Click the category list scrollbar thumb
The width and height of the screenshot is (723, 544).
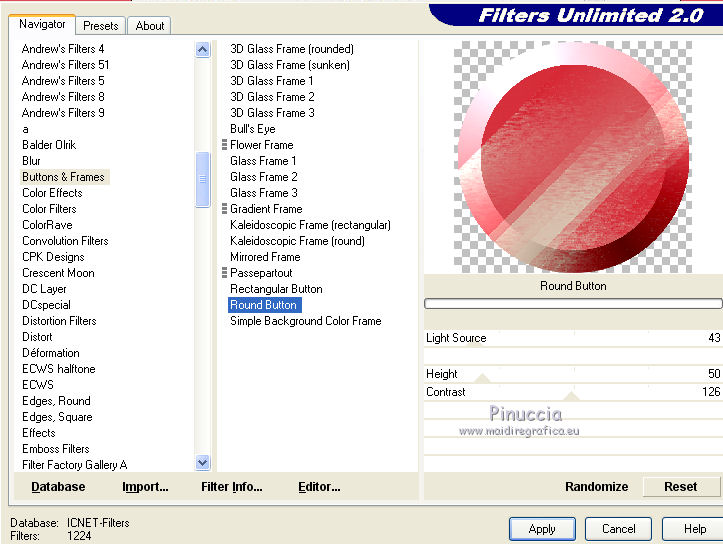pos(202,179)
